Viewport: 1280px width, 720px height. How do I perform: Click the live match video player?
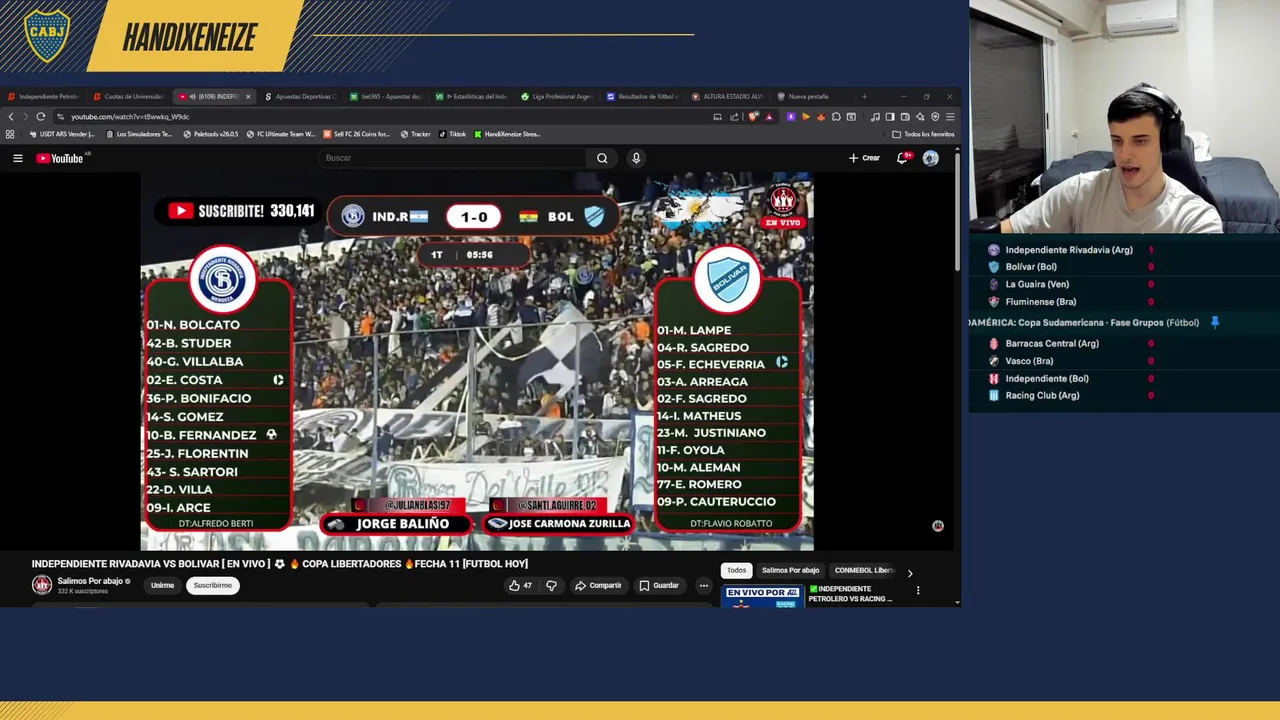point(476,361)
